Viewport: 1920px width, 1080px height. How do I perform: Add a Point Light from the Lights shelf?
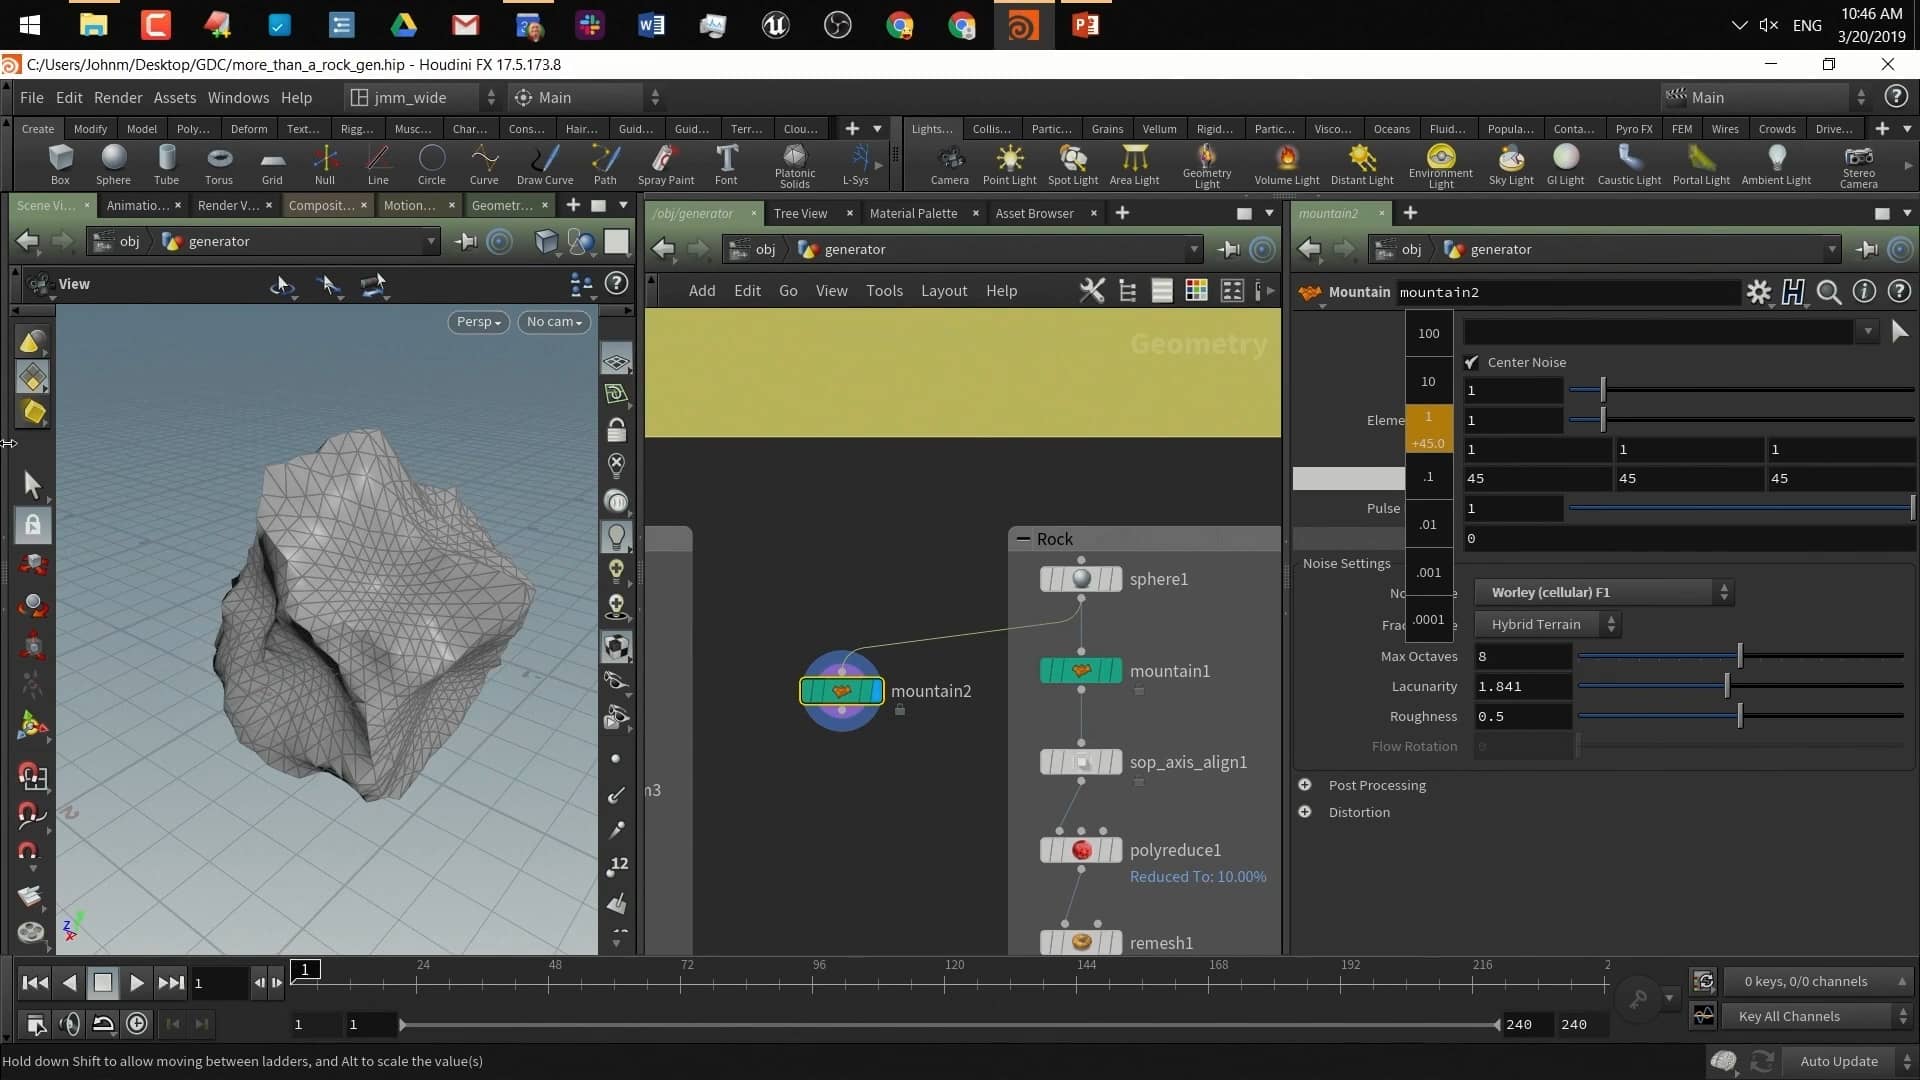point(1009,163)
